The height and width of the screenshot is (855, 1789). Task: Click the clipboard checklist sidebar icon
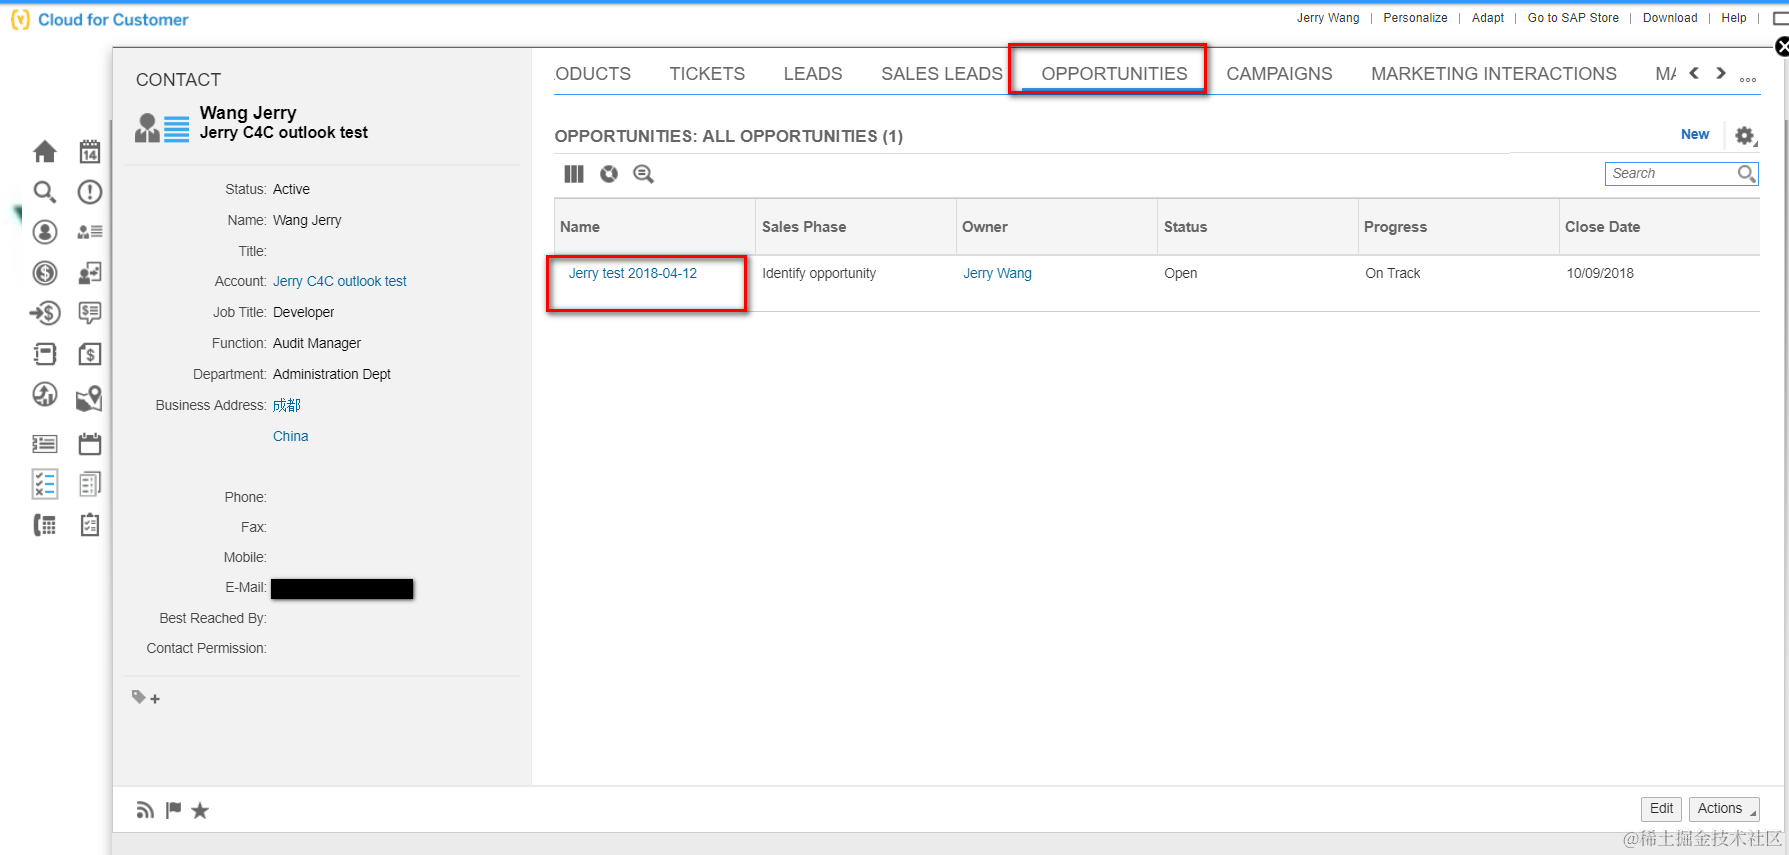tap(90, 525)
